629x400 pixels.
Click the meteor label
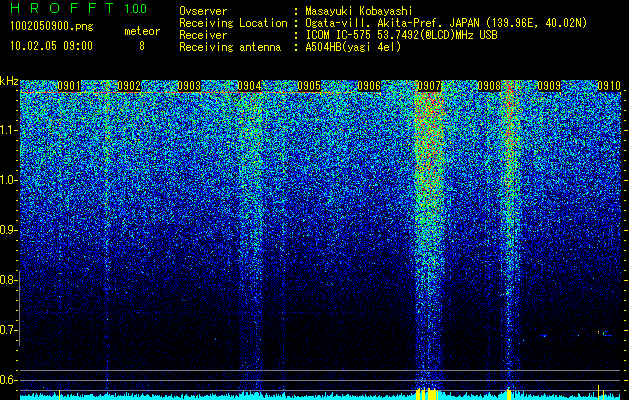142,31
